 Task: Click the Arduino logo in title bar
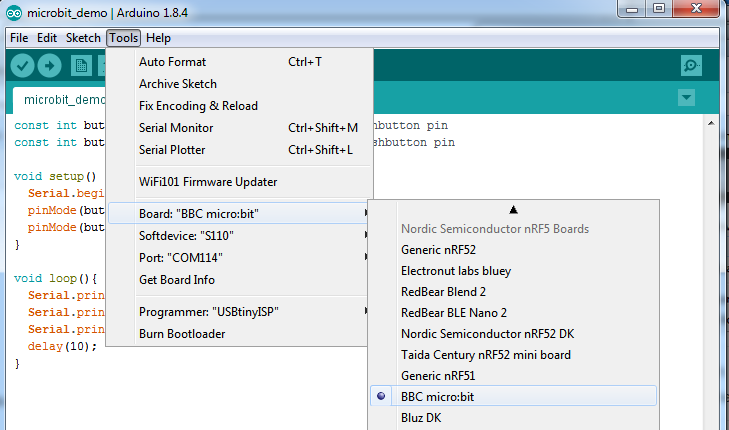pyautogui.click(x=13, y=13)
